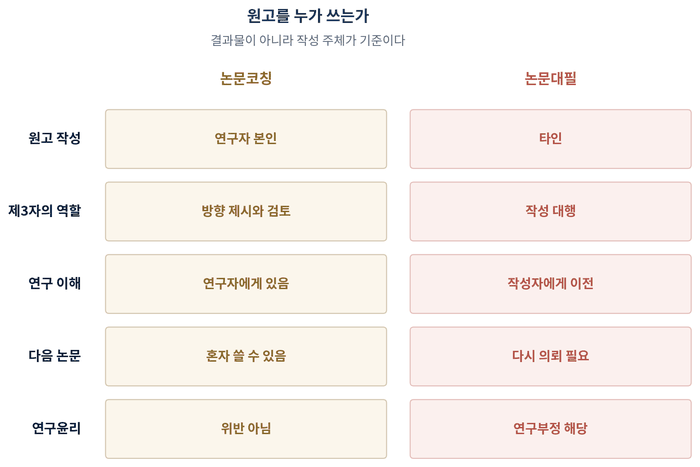
Task: Click the subtitle 결과물이 아니라 작성 주체가 기준이다
Action: tap(308, 40)
